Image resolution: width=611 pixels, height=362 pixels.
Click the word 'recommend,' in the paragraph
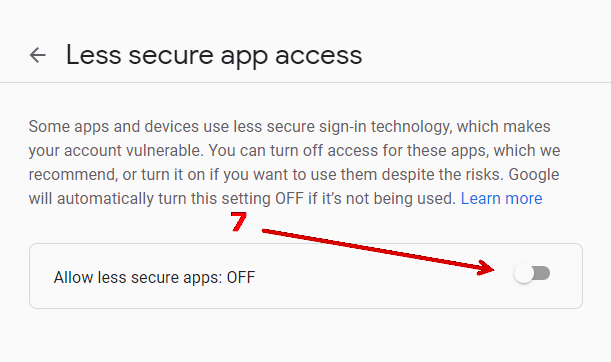(x=73, y=175)
